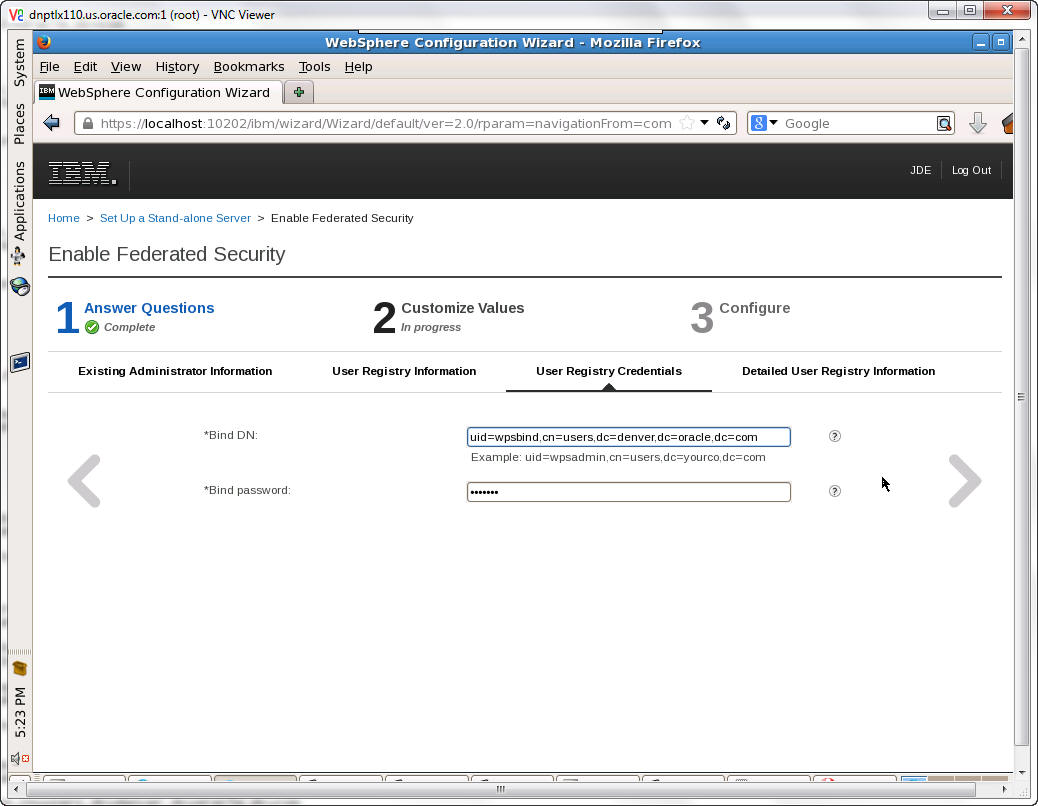Screen dimensions: 1038x806
Task: Click inside the Bind password field
Action: (x=628, y=492)
